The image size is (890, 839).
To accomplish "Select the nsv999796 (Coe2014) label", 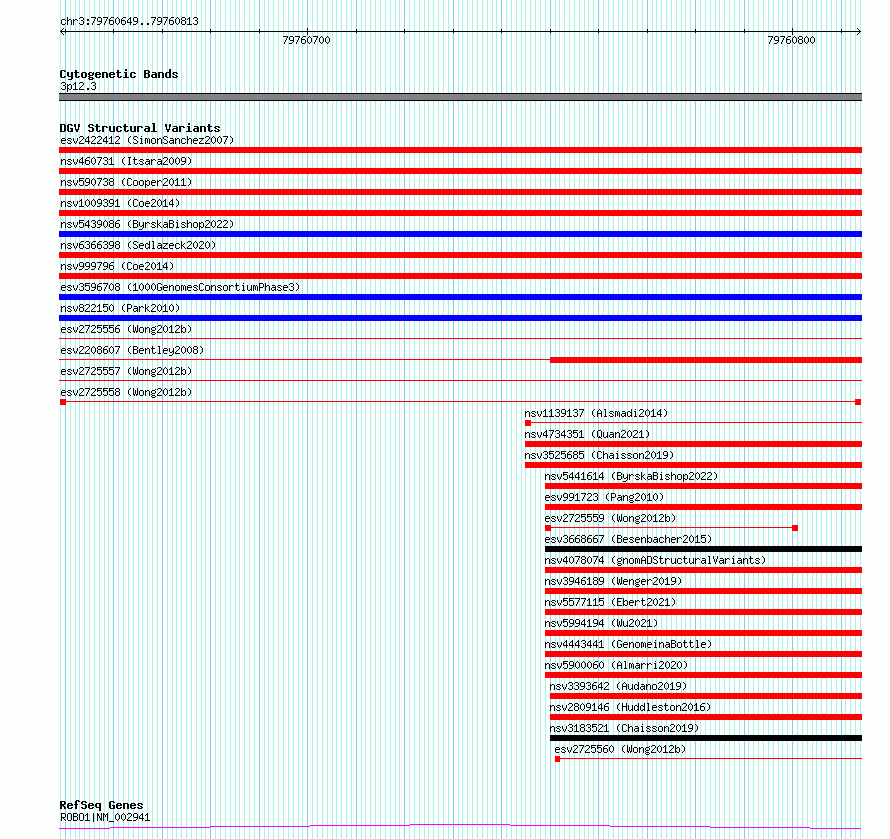I will (x=117, y=266).
